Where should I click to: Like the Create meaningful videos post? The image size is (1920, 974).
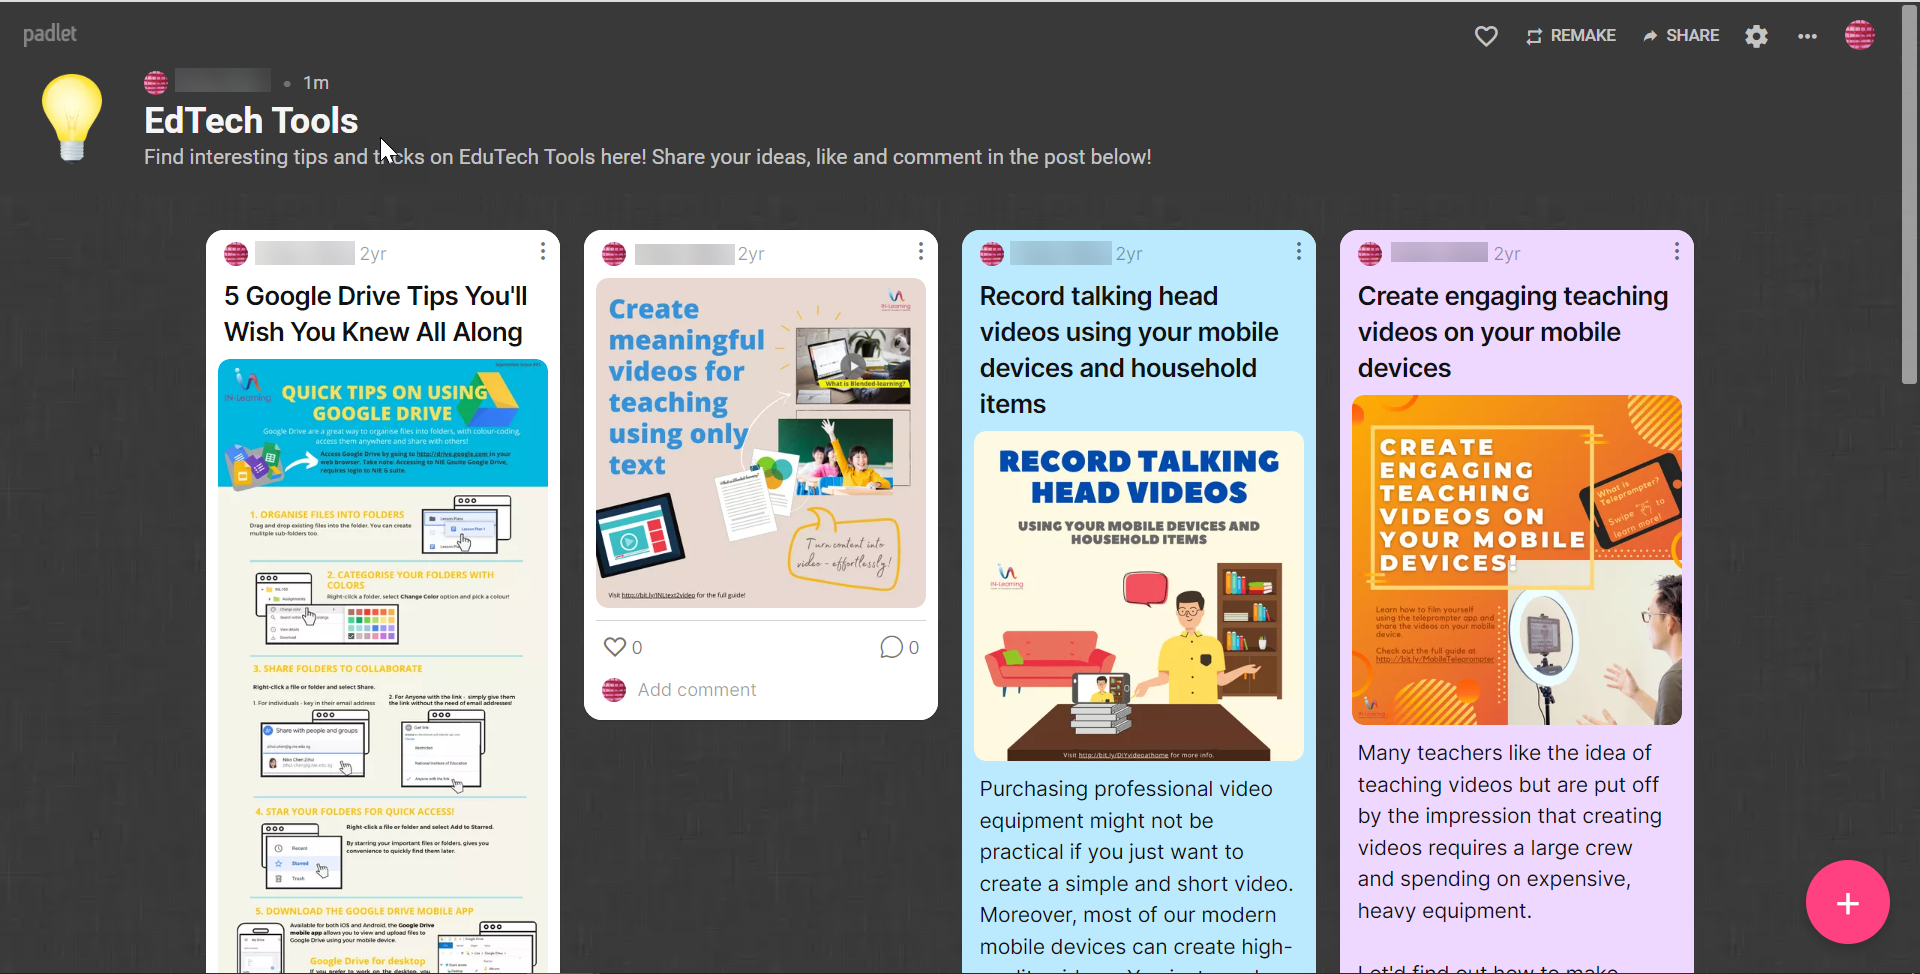[615, 647]
